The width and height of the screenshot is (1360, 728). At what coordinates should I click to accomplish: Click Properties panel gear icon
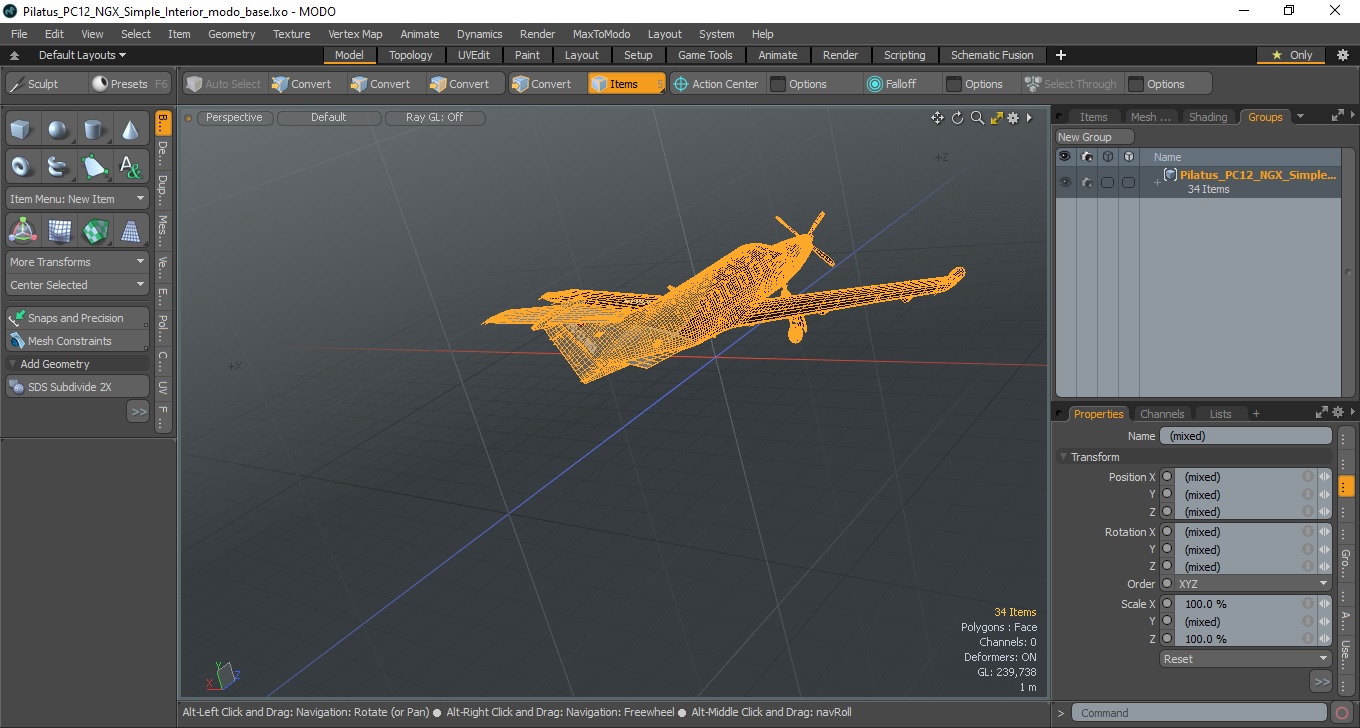1338,412
